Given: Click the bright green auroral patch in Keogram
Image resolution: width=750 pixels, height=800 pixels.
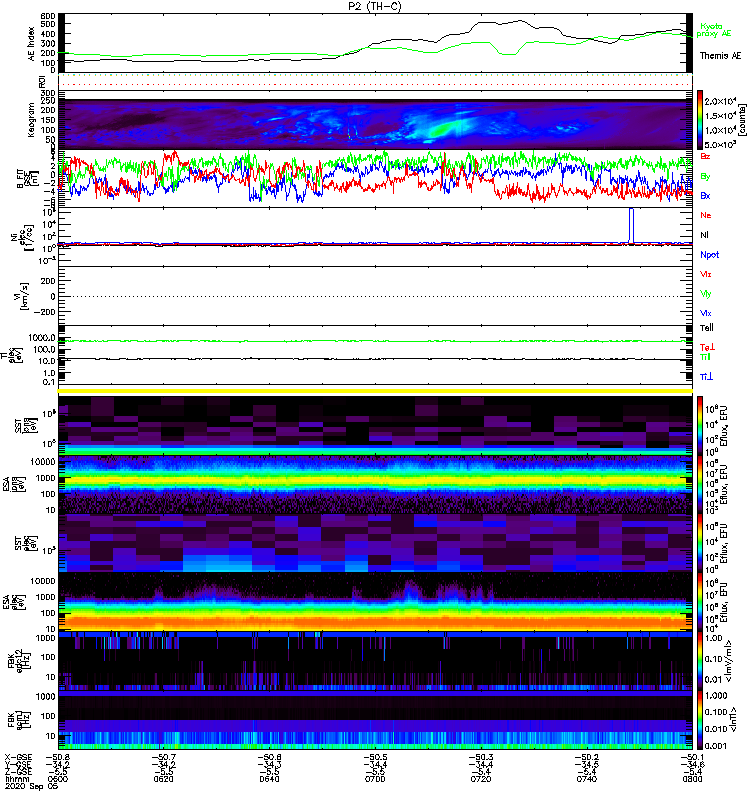Looking at the screenshot, I should pos(441,130).
